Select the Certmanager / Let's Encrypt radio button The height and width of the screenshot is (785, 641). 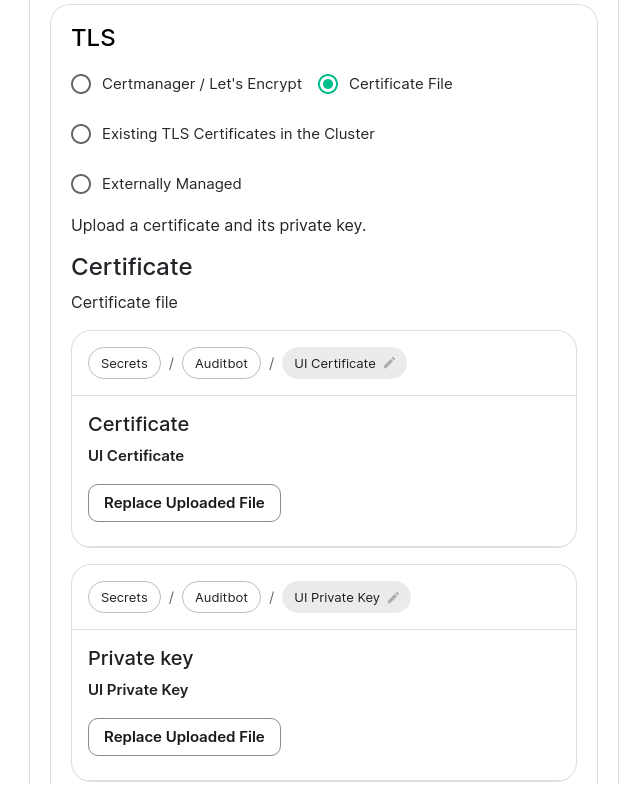(x=81, y=84)
